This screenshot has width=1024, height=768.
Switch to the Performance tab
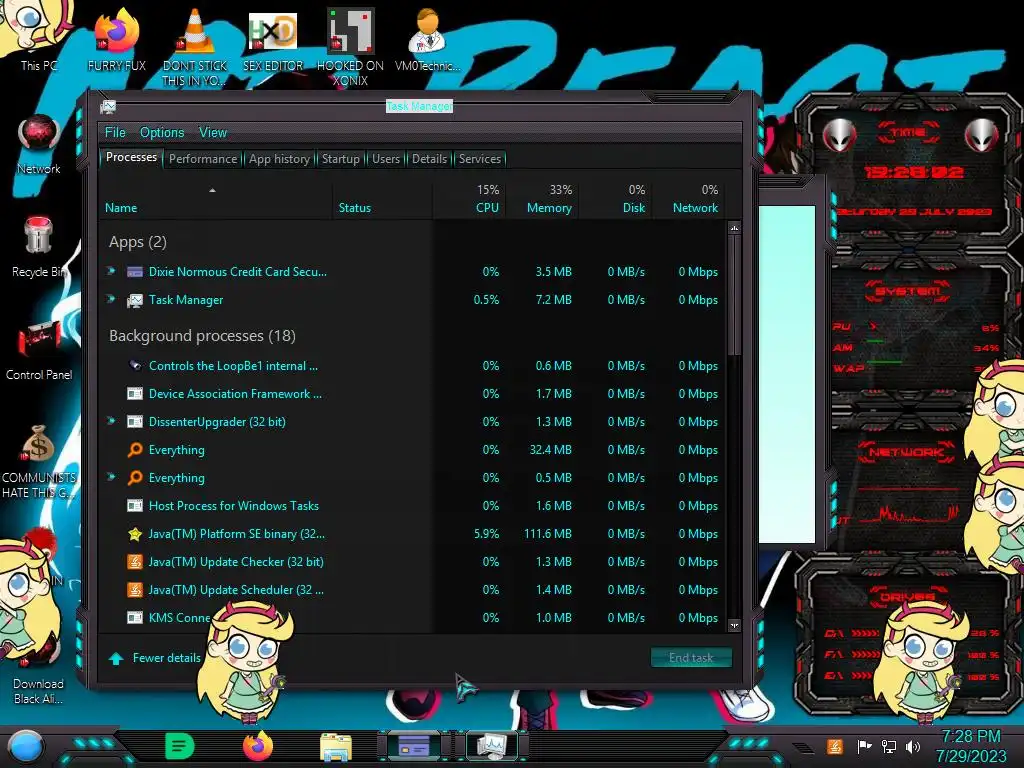coord(203,159)
